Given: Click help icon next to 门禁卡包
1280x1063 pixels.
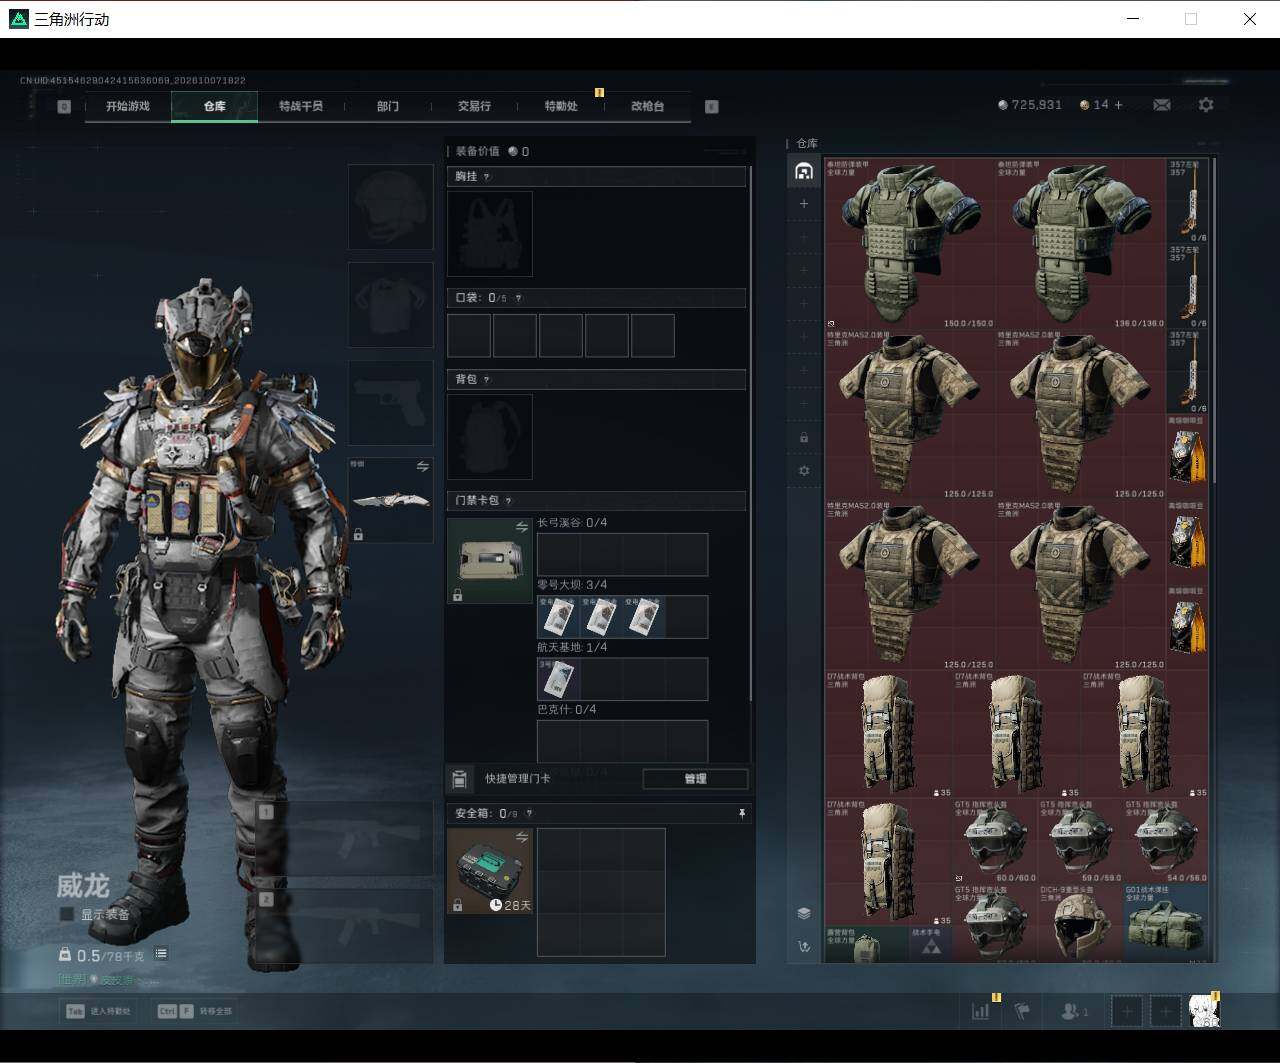Looking at the screenshot, I should point(508,500).
